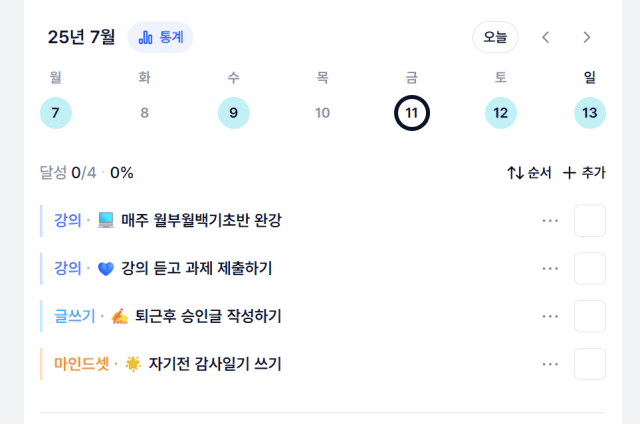The width and height of the screenshot is (640, 424).
Task: Click the 순서 sort order icon
Action: (516, 173)
